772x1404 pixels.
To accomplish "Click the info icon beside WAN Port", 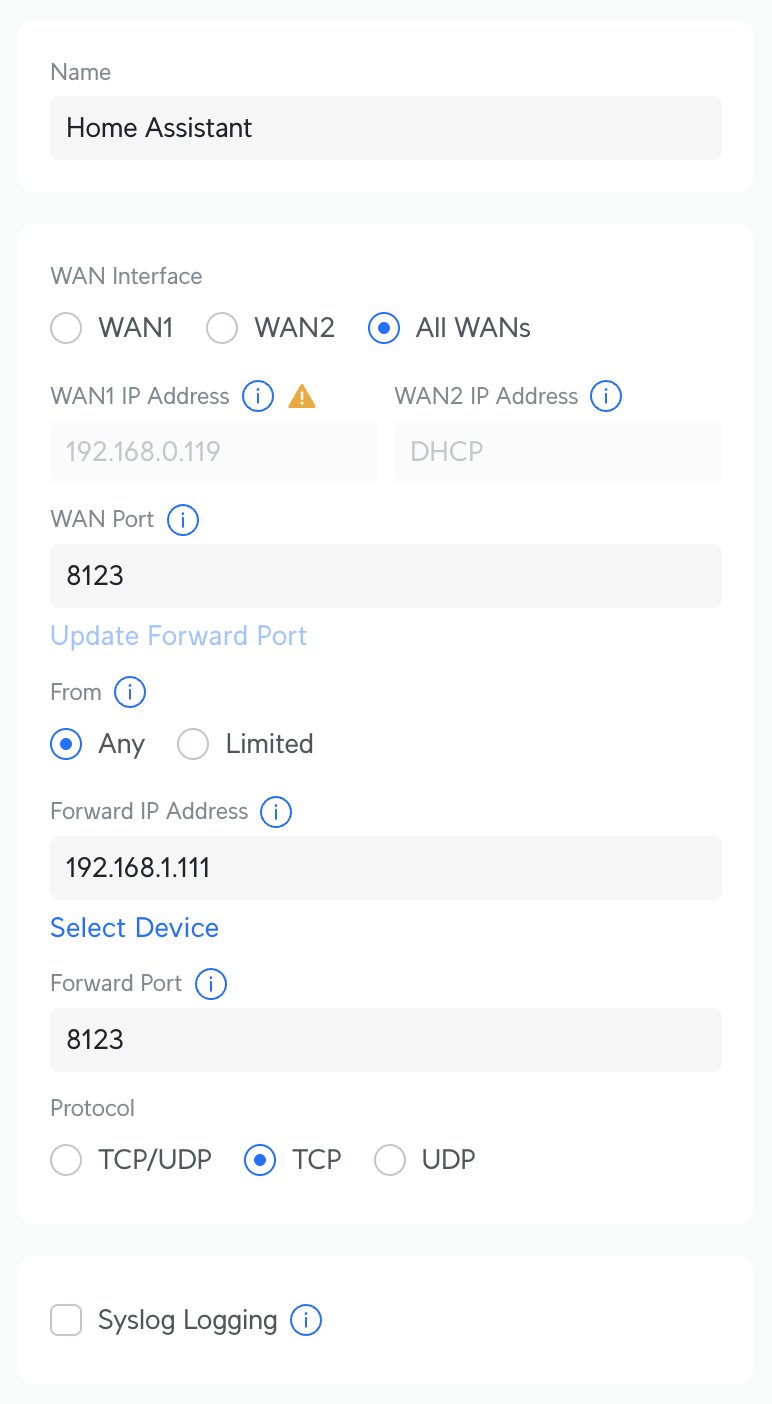I will tap(183, 520).
